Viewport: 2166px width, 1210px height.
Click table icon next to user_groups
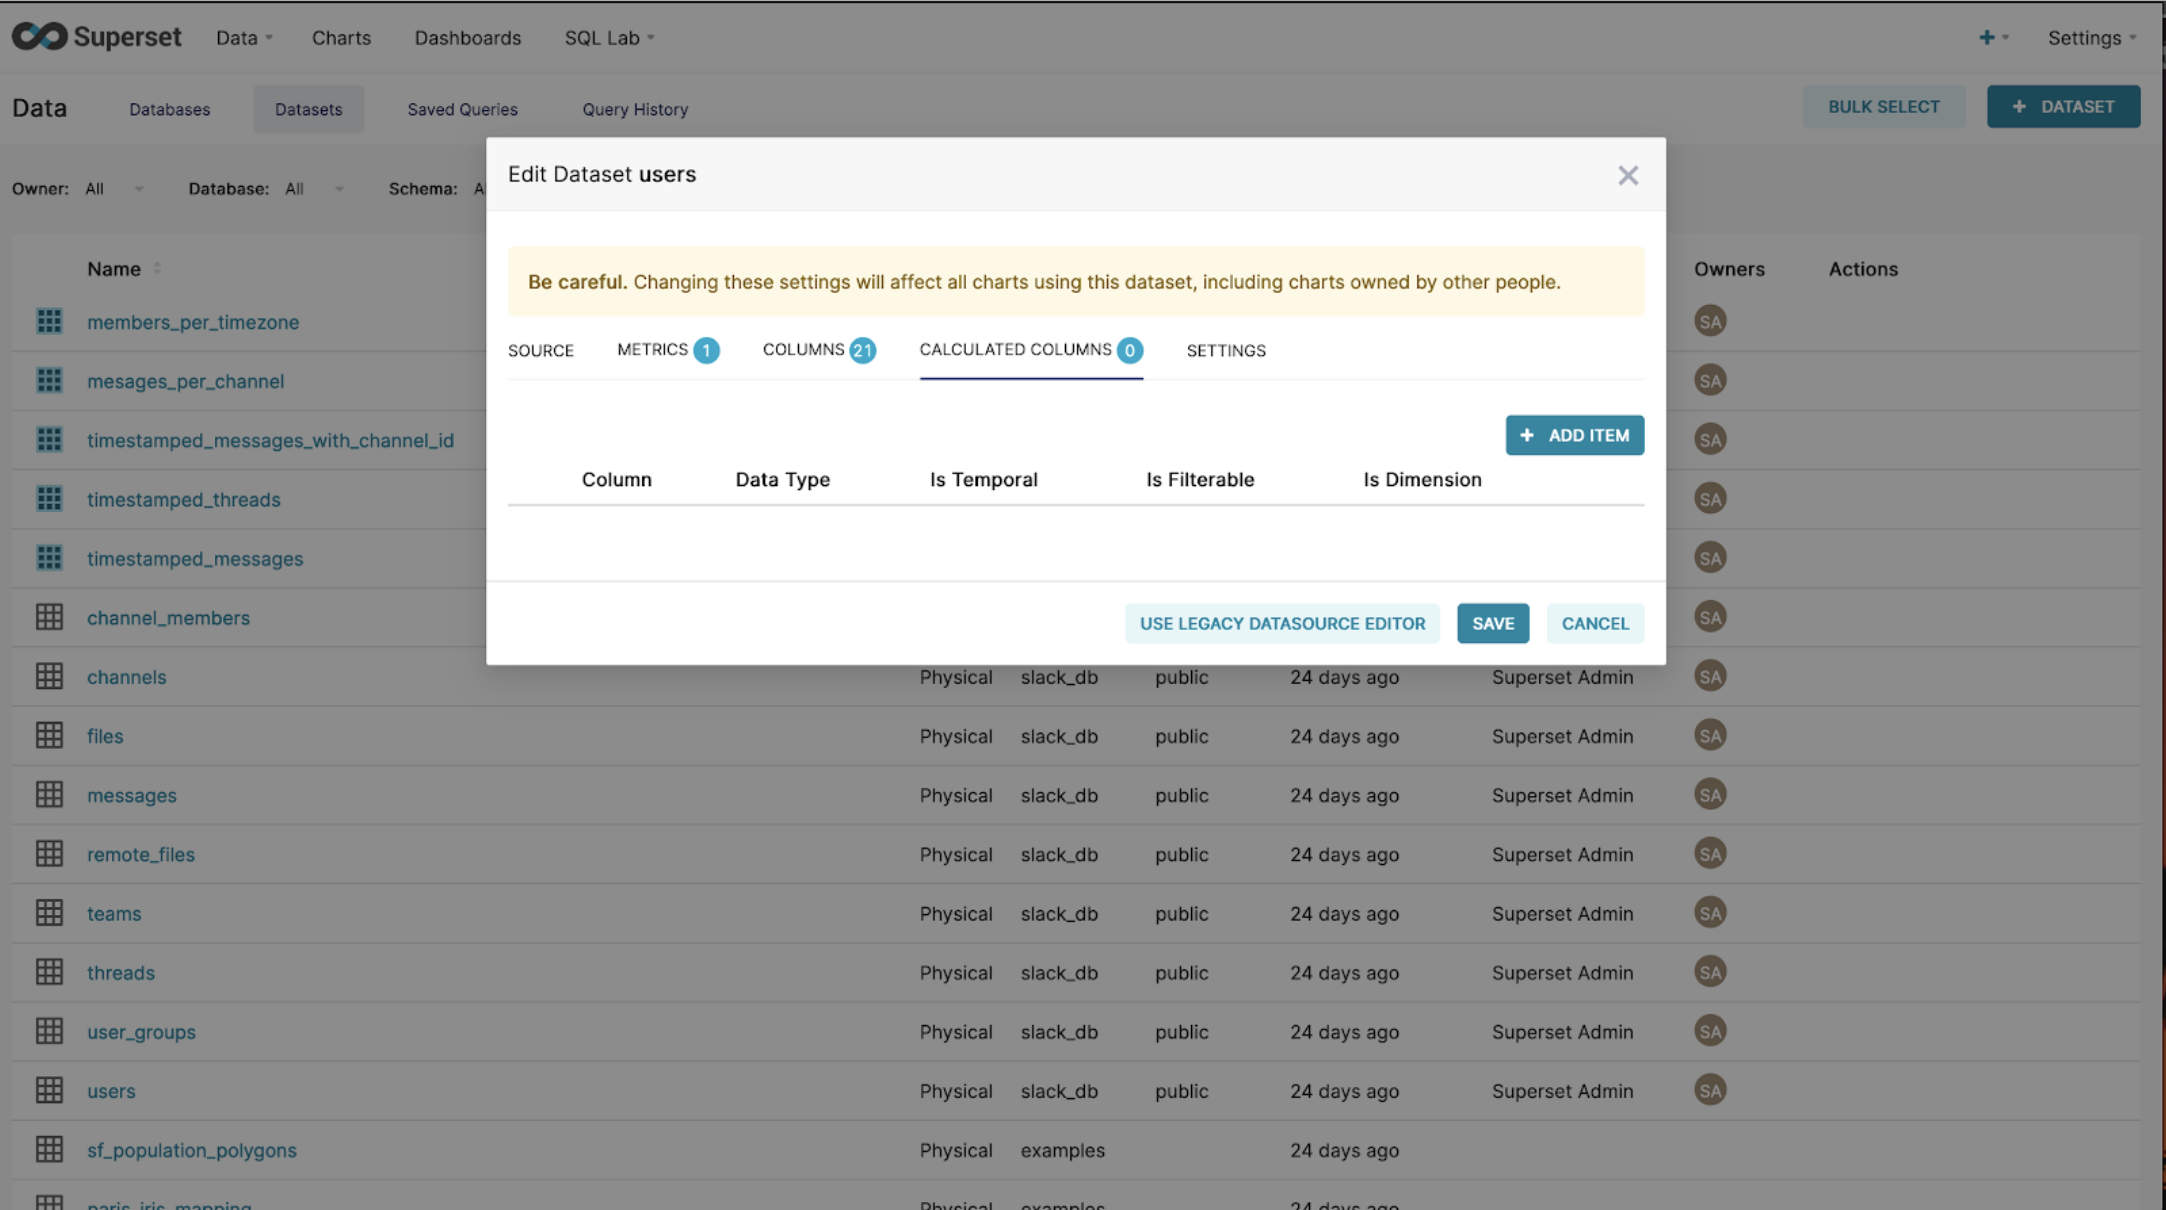pyautogui.click(x=49, y=1032)
